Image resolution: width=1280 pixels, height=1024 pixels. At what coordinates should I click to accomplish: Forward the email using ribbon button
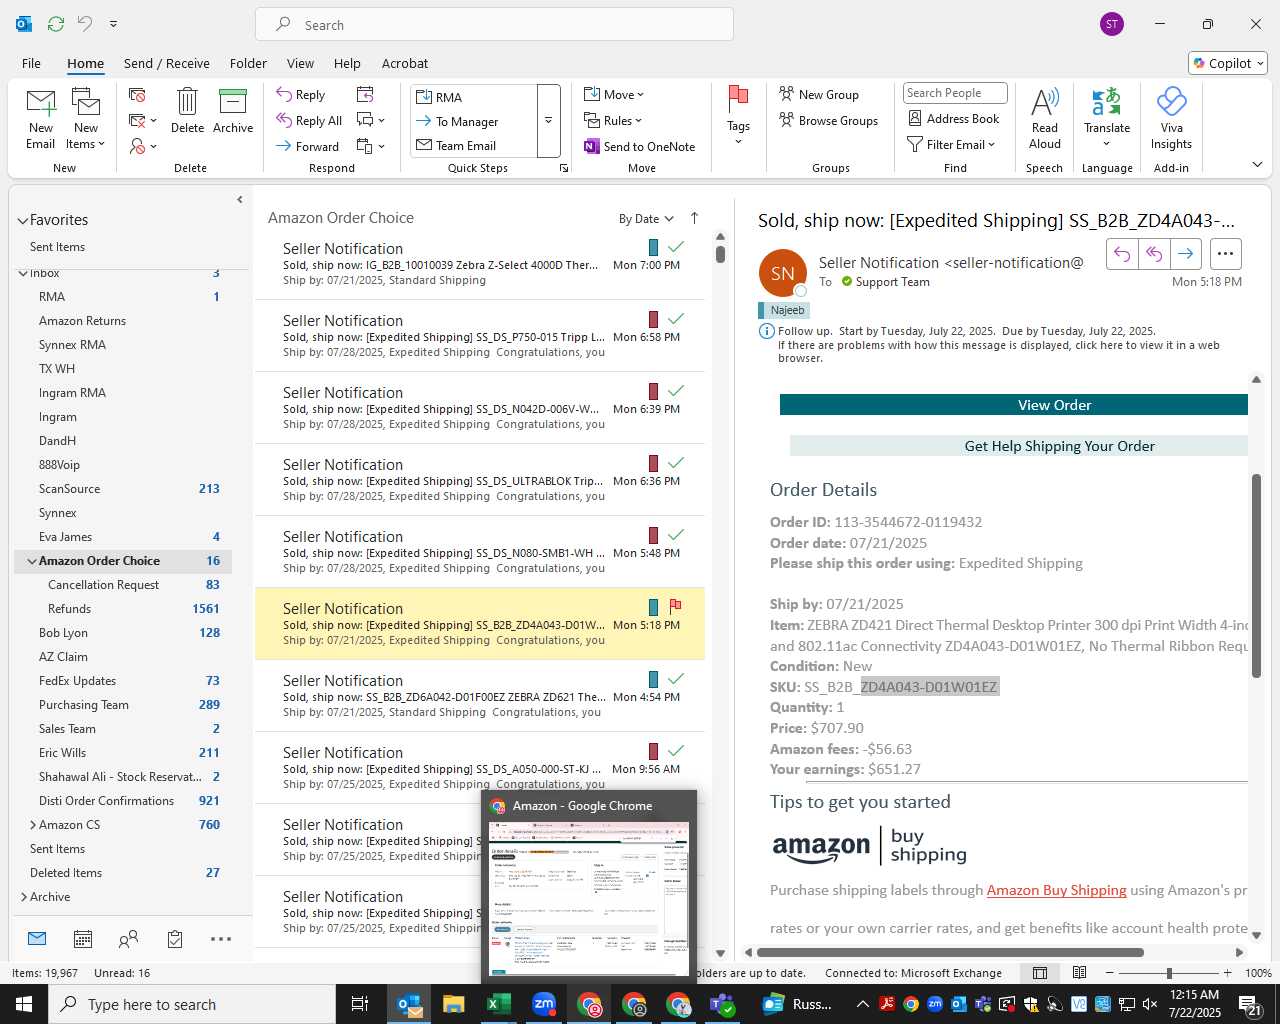[308, 146]
